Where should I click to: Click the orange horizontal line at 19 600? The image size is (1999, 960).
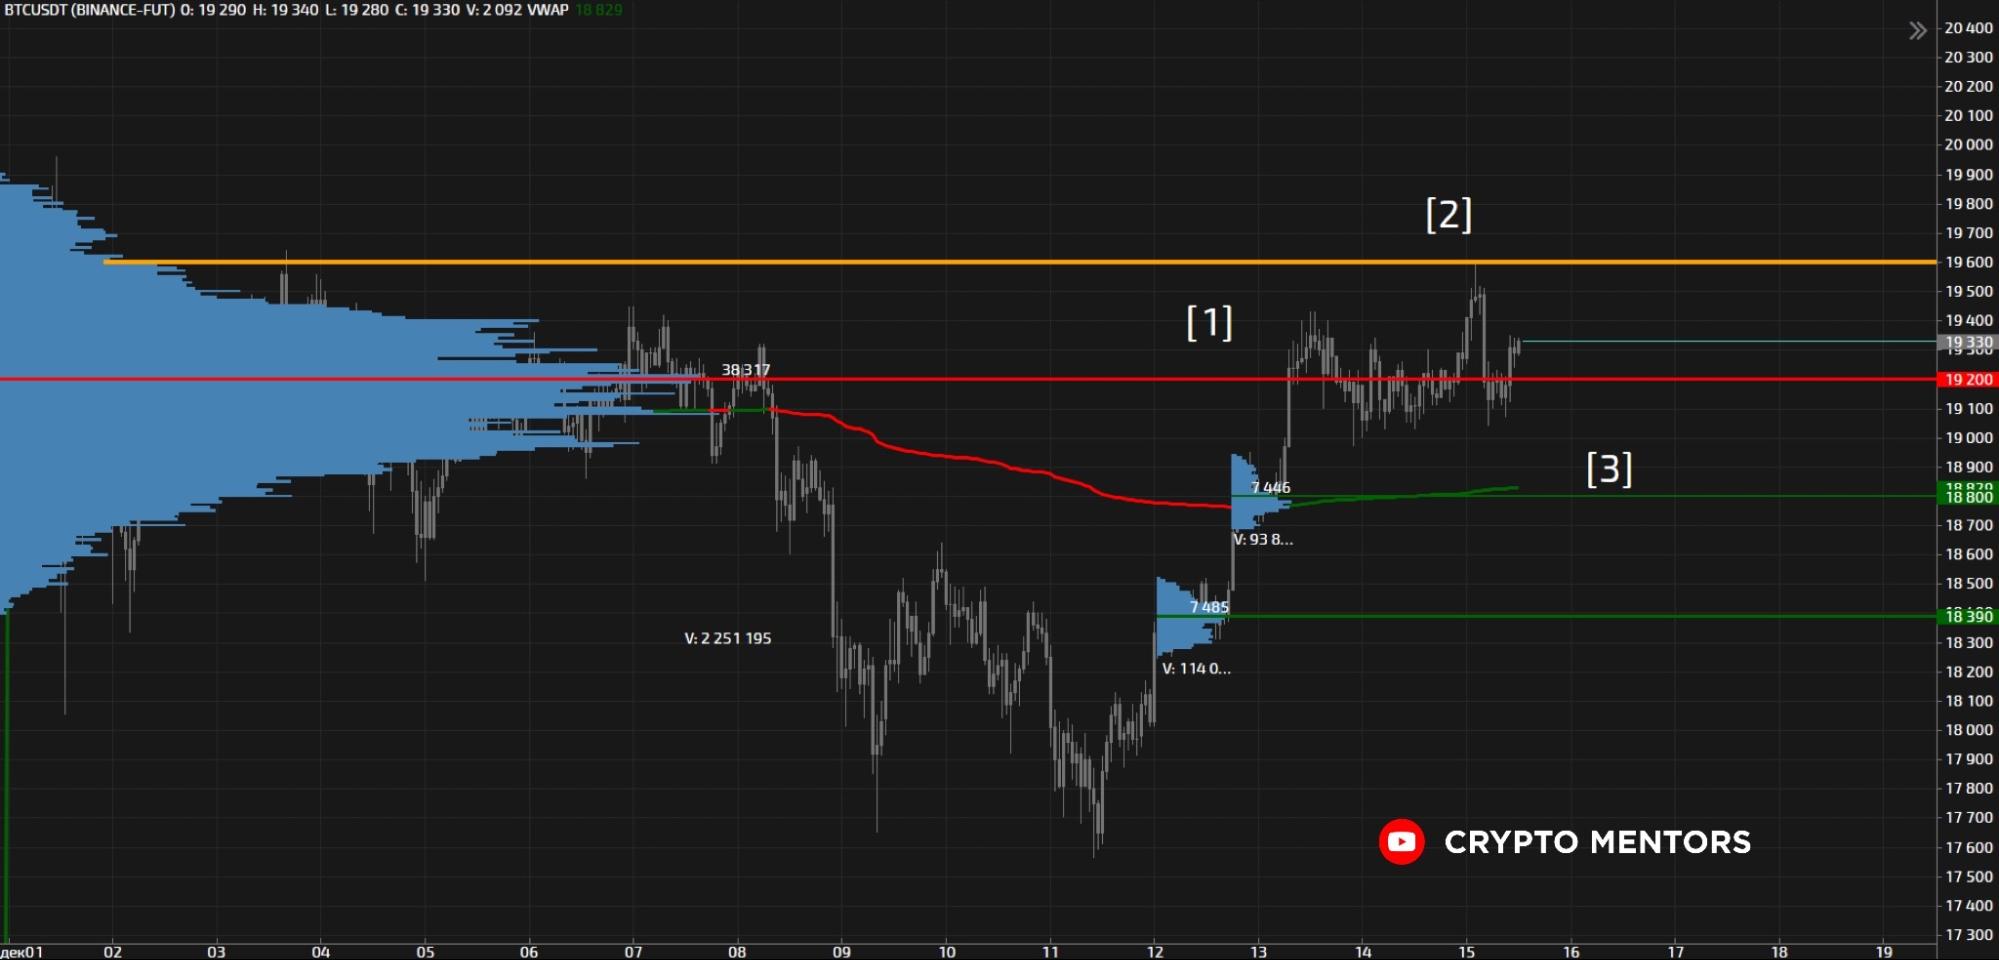coord(1020,262)
